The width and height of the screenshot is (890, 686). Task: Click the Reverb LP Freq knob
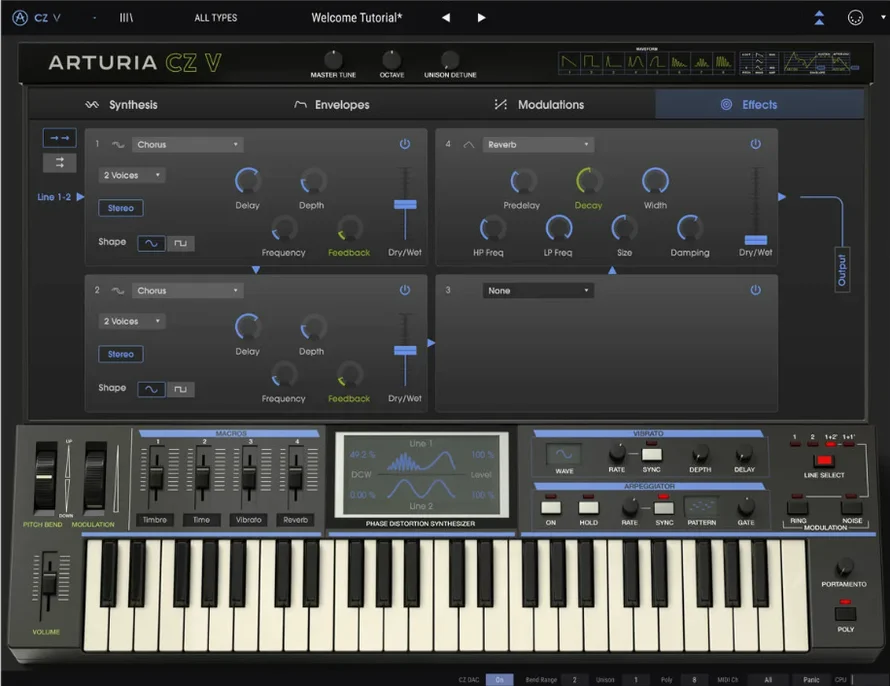pyautogui.click(x=559, y=229)
